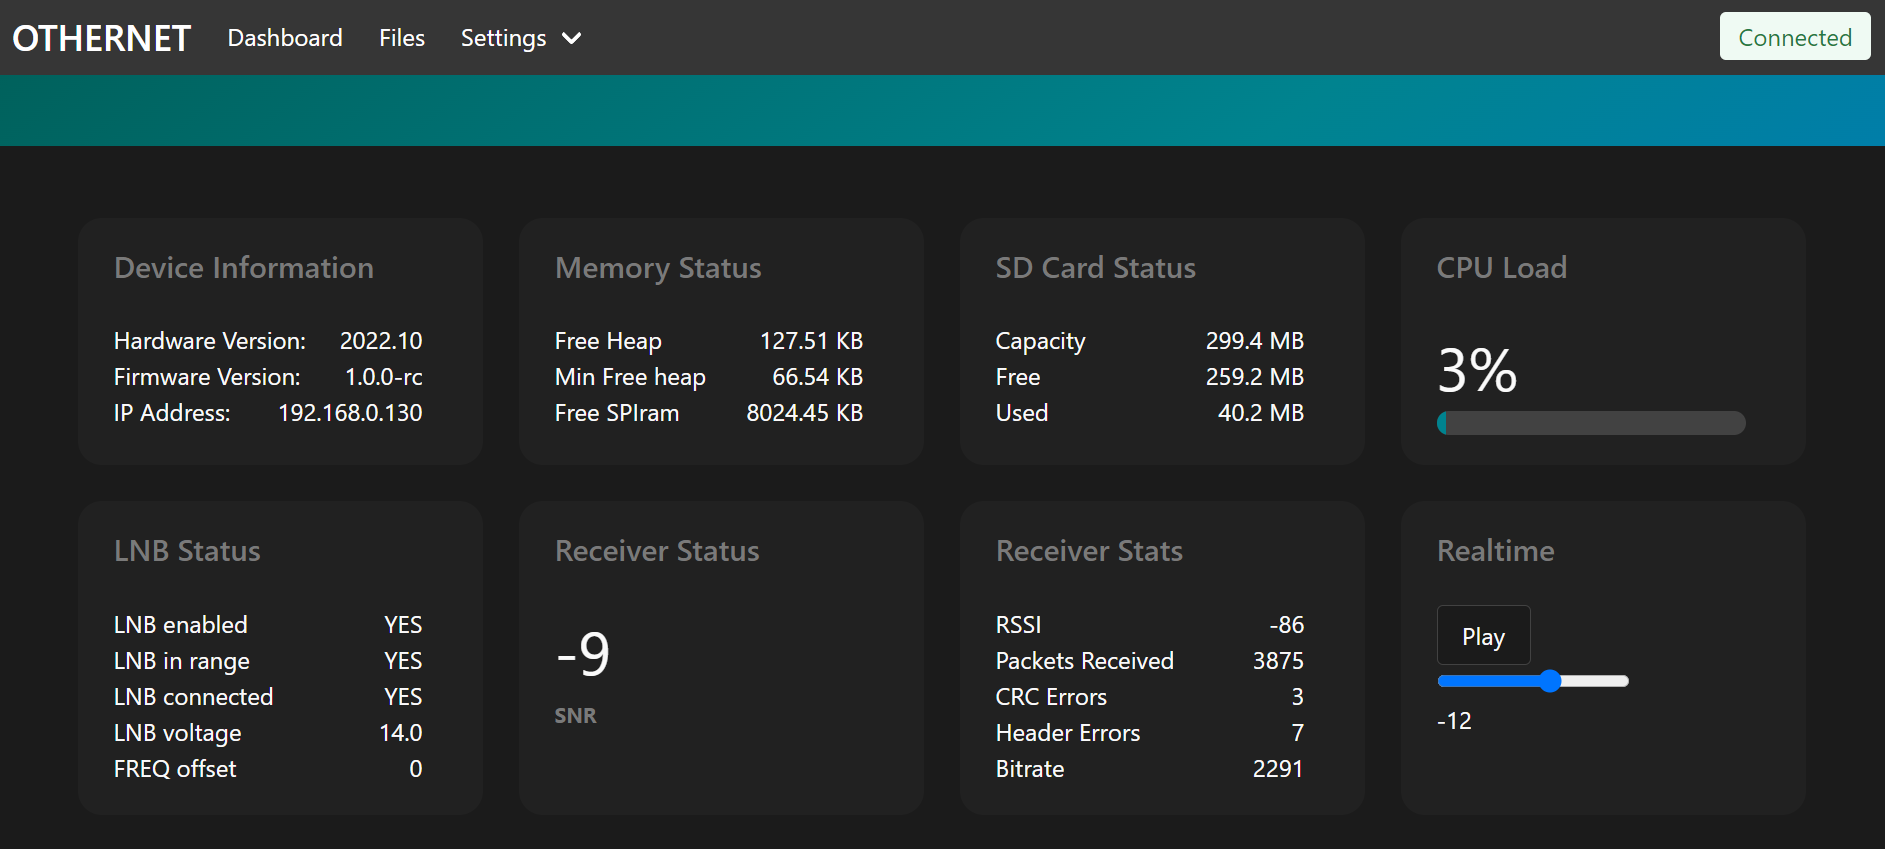The width and height of the screenshot is (1885, 849).
Task: Select Packets Received value 3875
Action: click(1278, 661)
